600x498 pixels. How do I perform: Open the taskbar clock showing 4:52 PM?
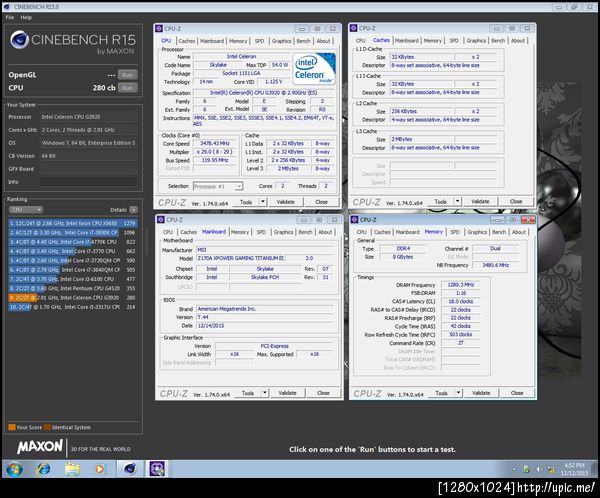(x=574, y=469)
